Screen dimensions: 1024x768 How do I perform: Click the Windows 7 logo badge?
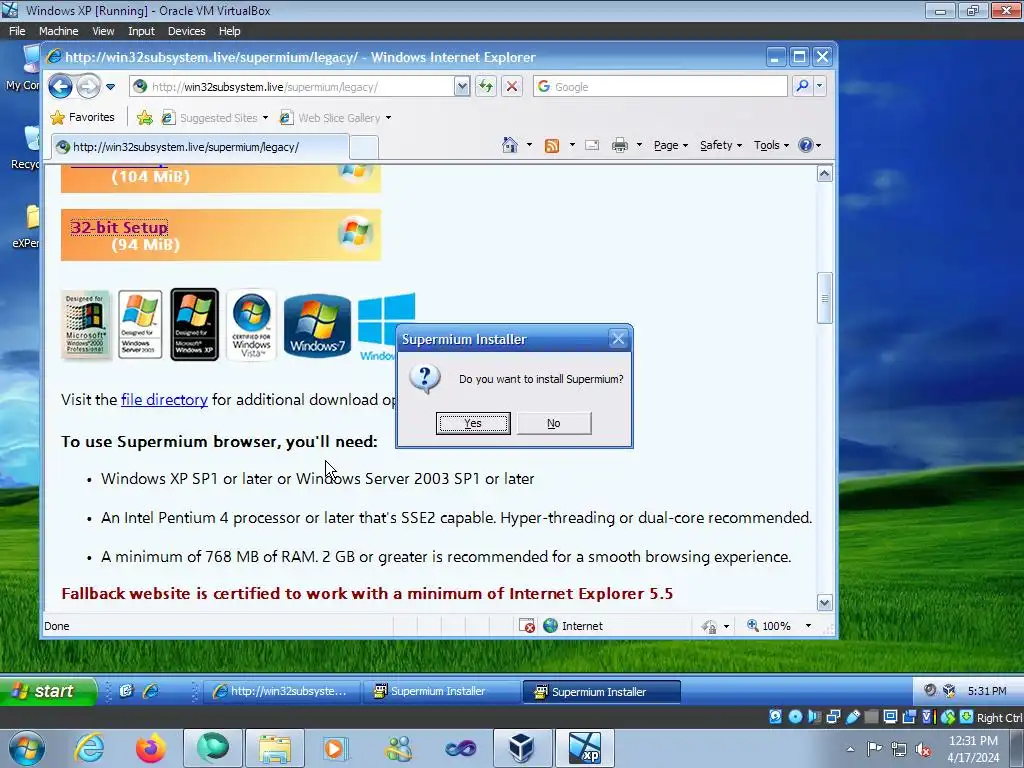[x=317, y=325]
